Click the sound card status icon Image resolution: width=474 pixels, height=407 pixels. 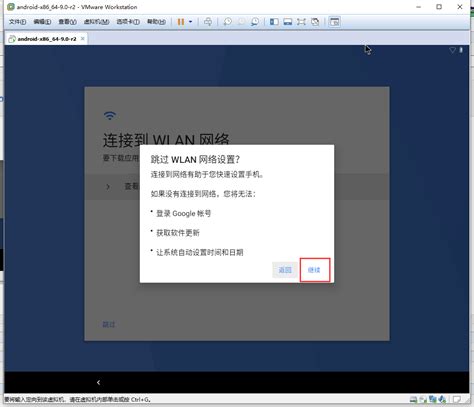443,399
